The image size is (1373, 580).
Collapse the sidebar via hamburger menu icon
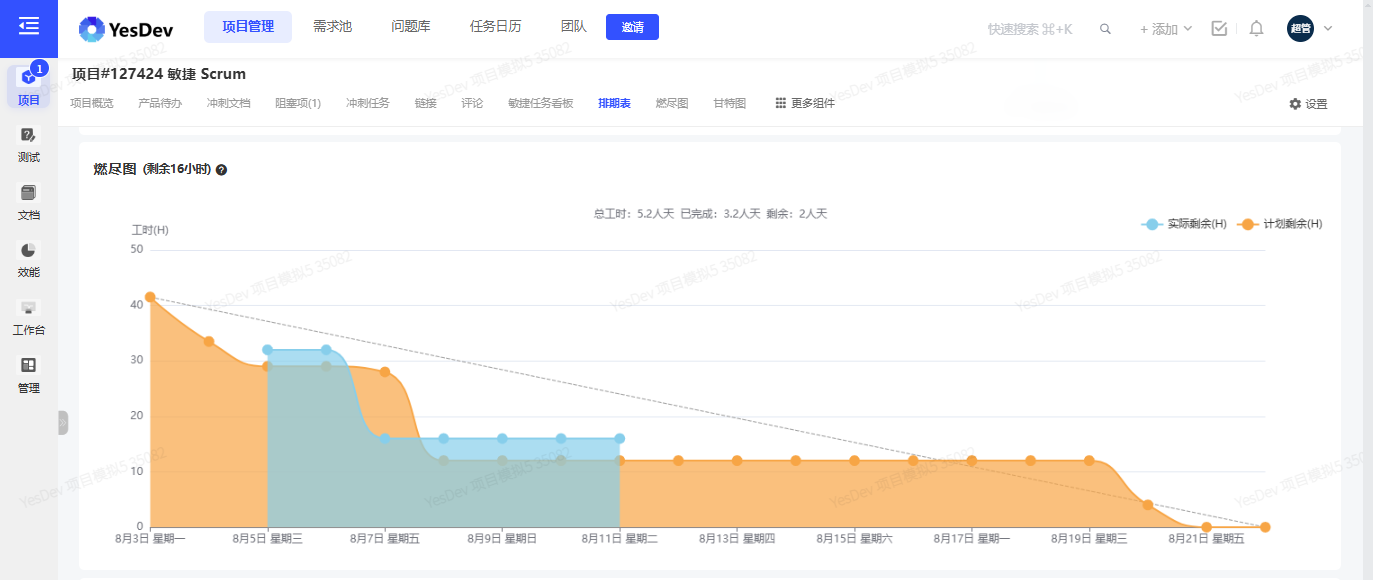point(28,26)
